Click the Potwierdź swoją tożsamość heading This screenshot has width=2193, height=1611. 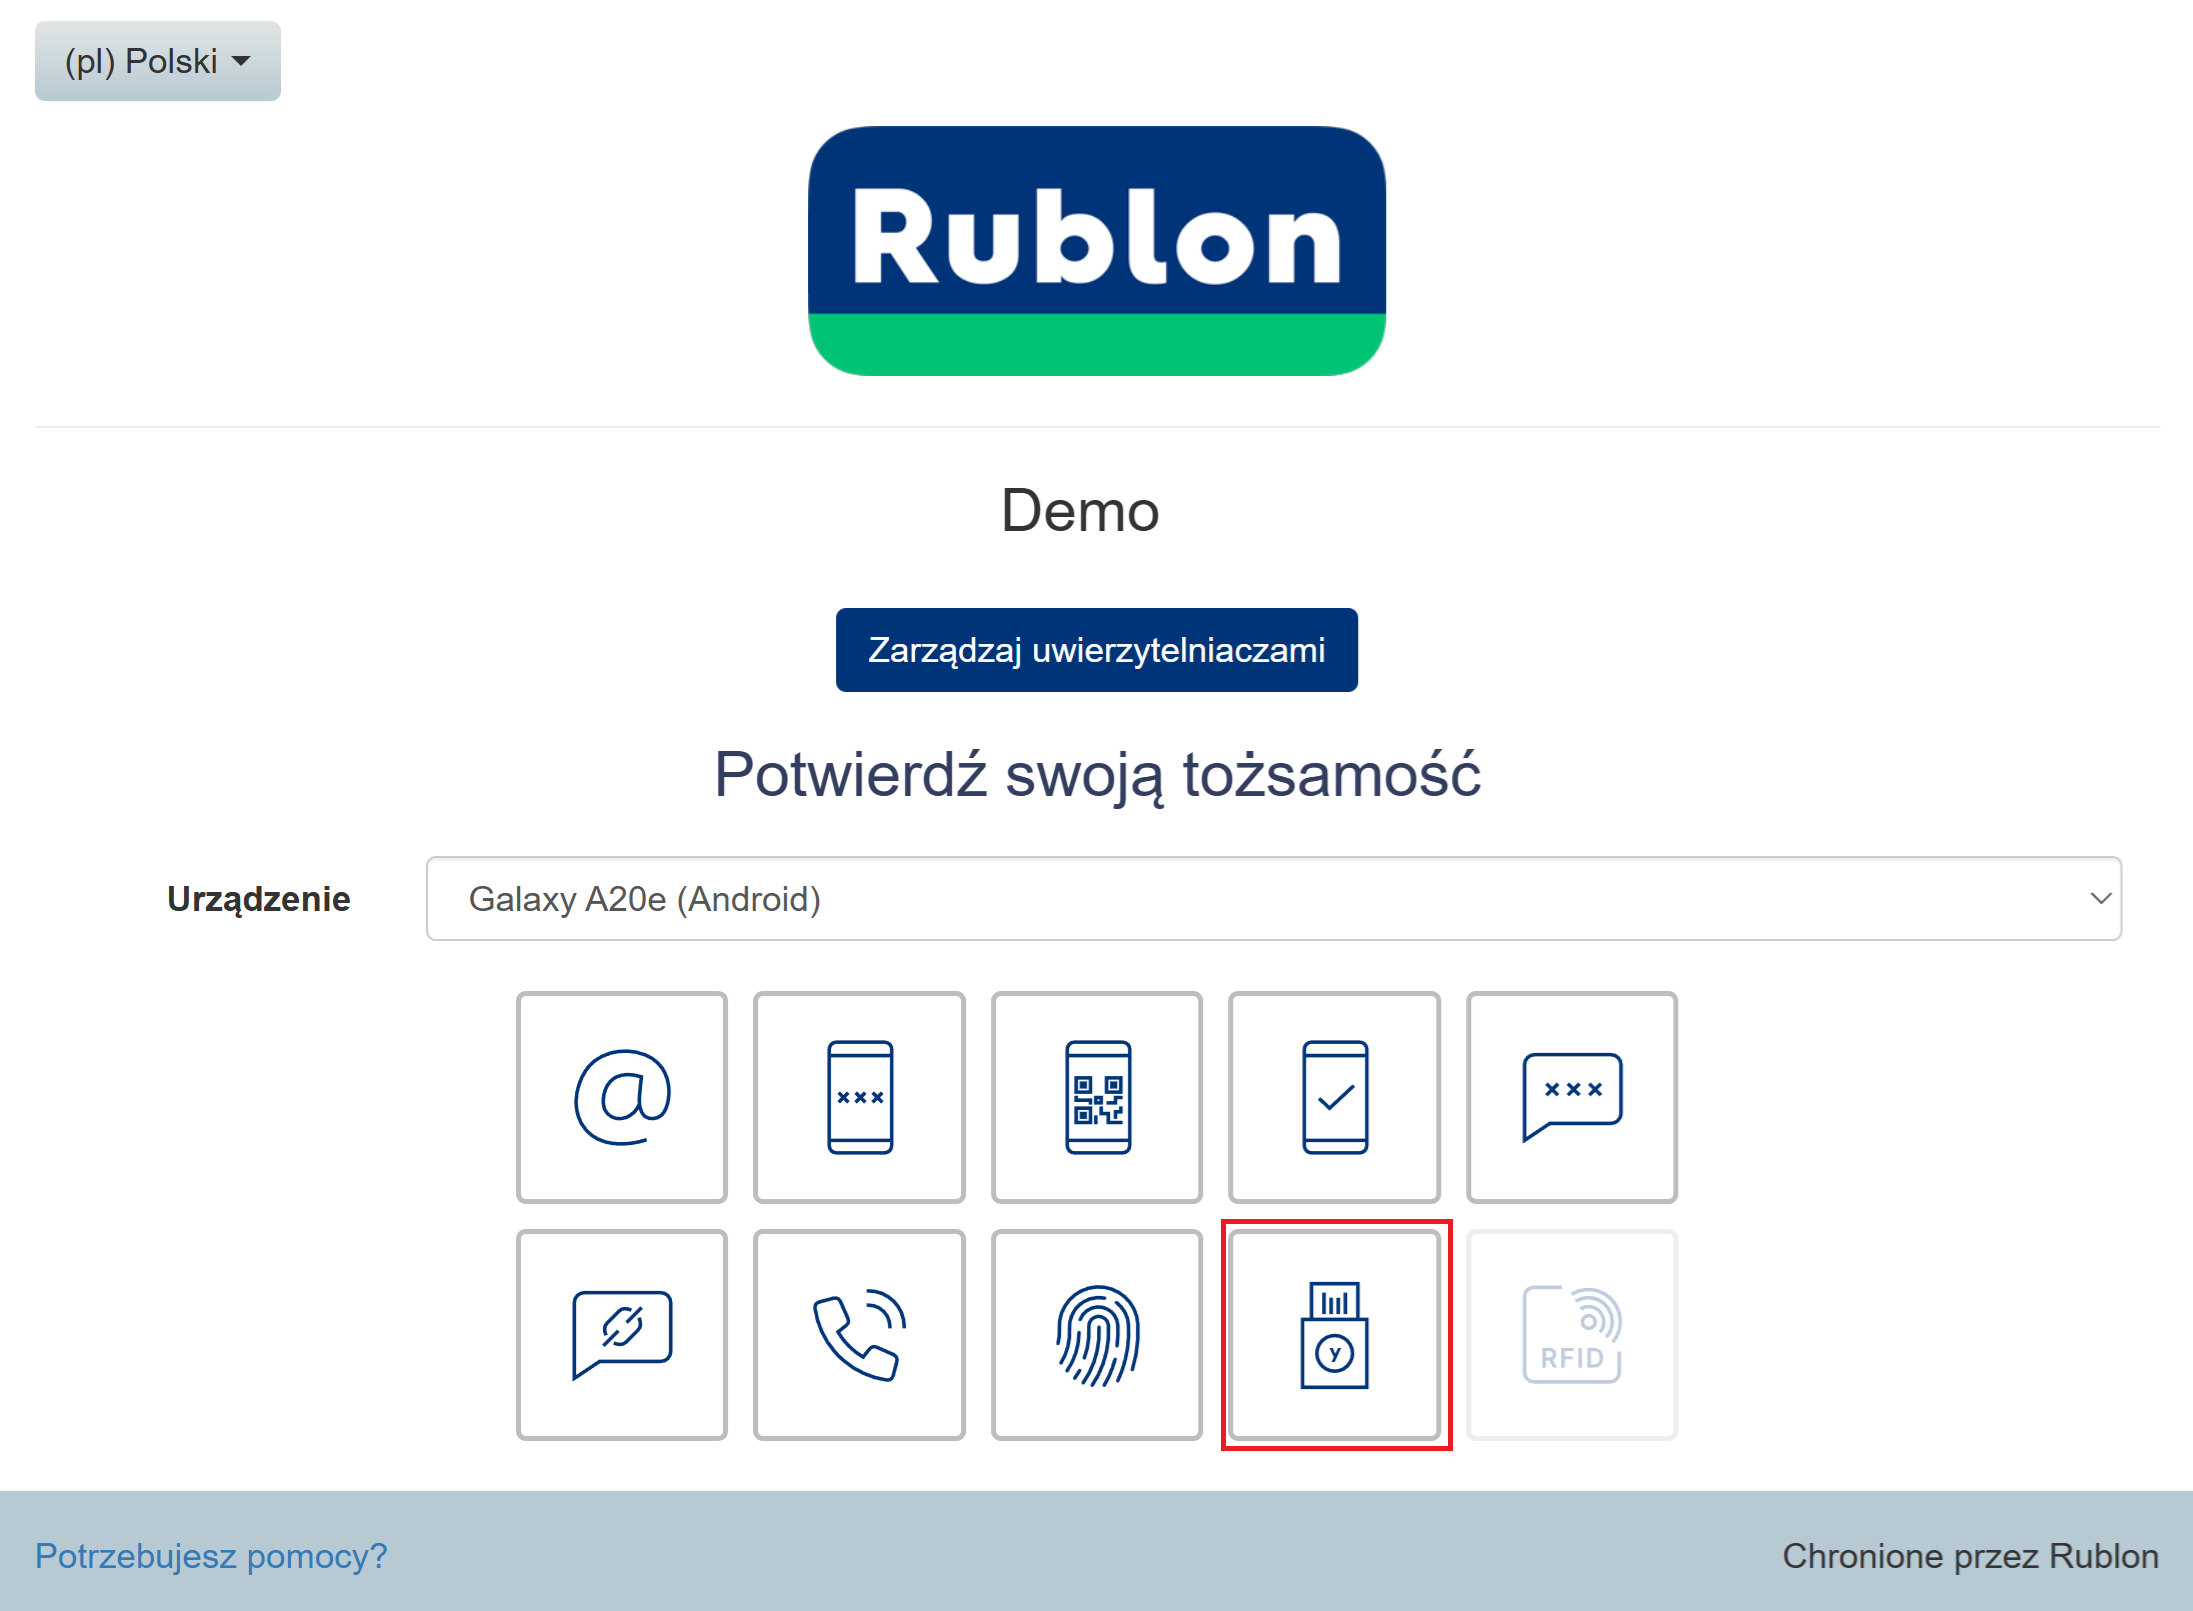point(1097,775)
